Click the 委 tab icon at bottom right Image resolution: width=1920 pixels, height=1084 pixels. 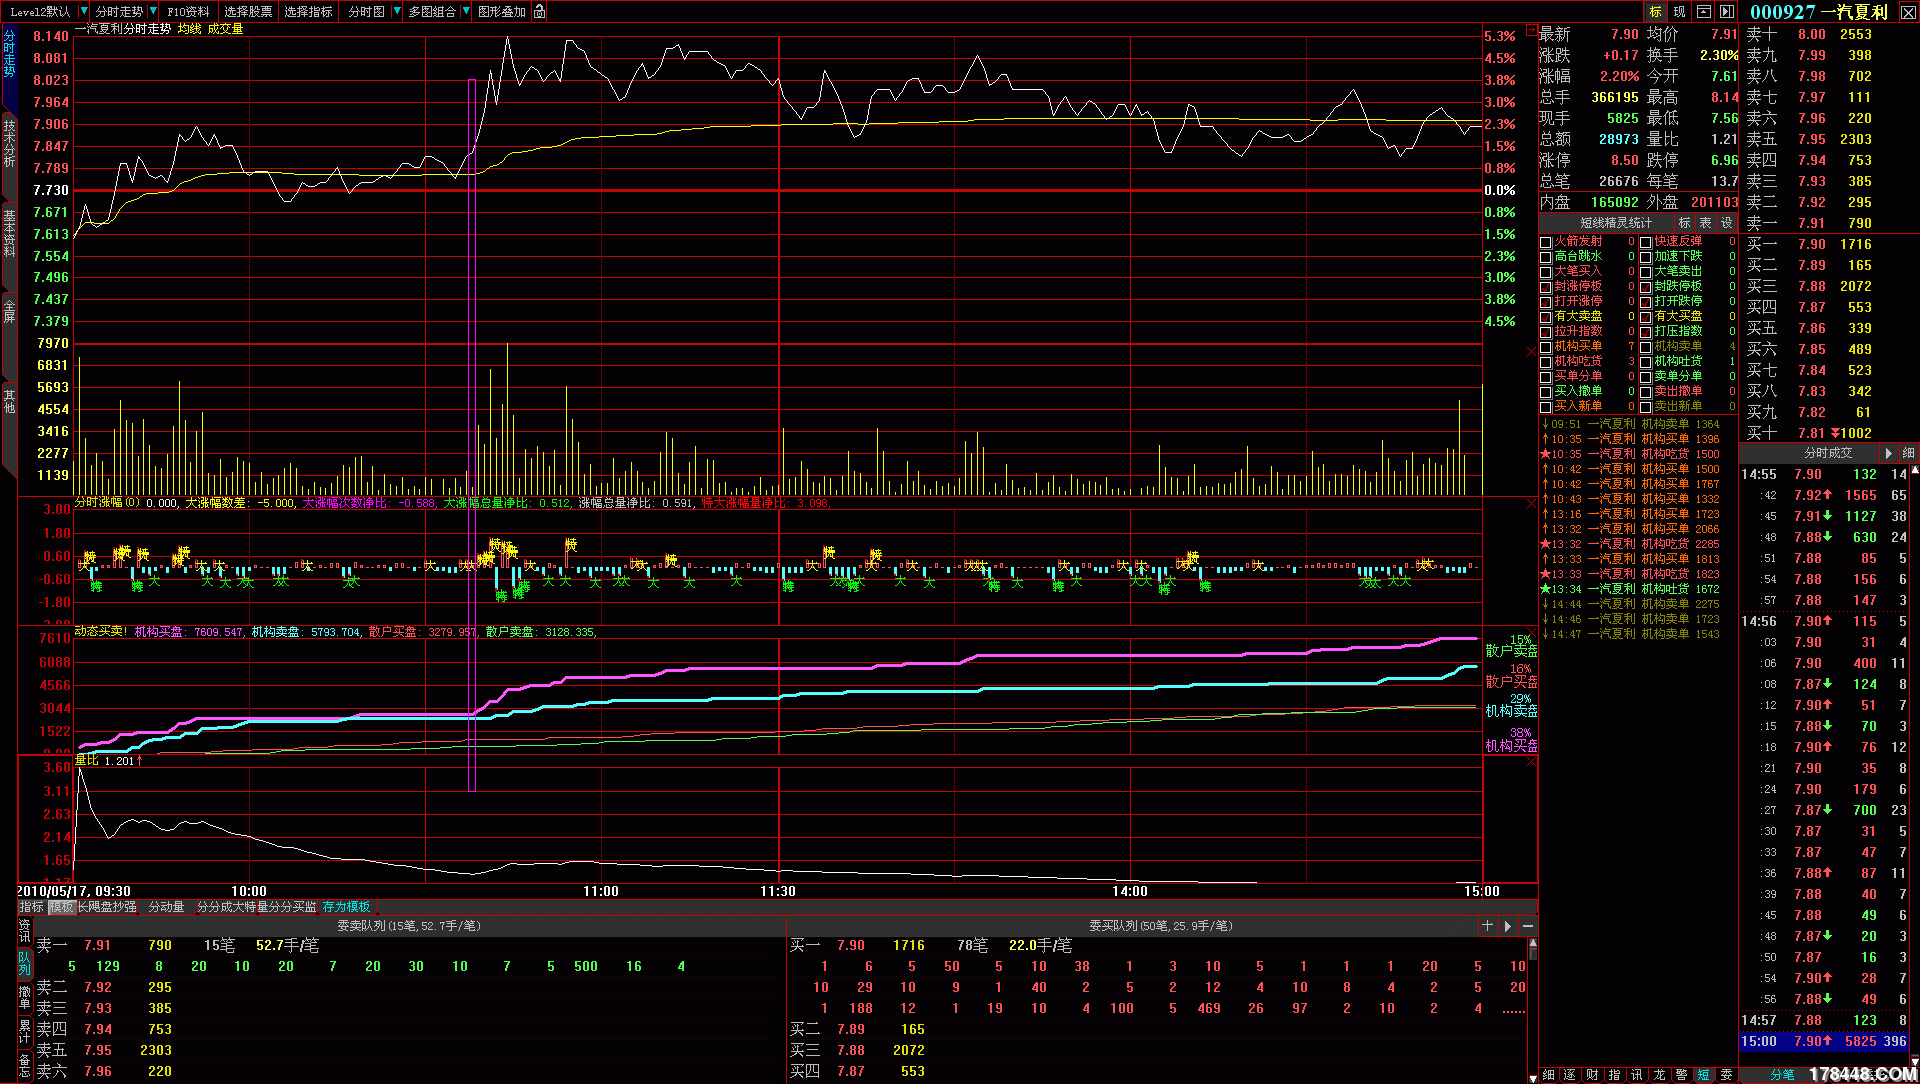pos(1726,1075)
